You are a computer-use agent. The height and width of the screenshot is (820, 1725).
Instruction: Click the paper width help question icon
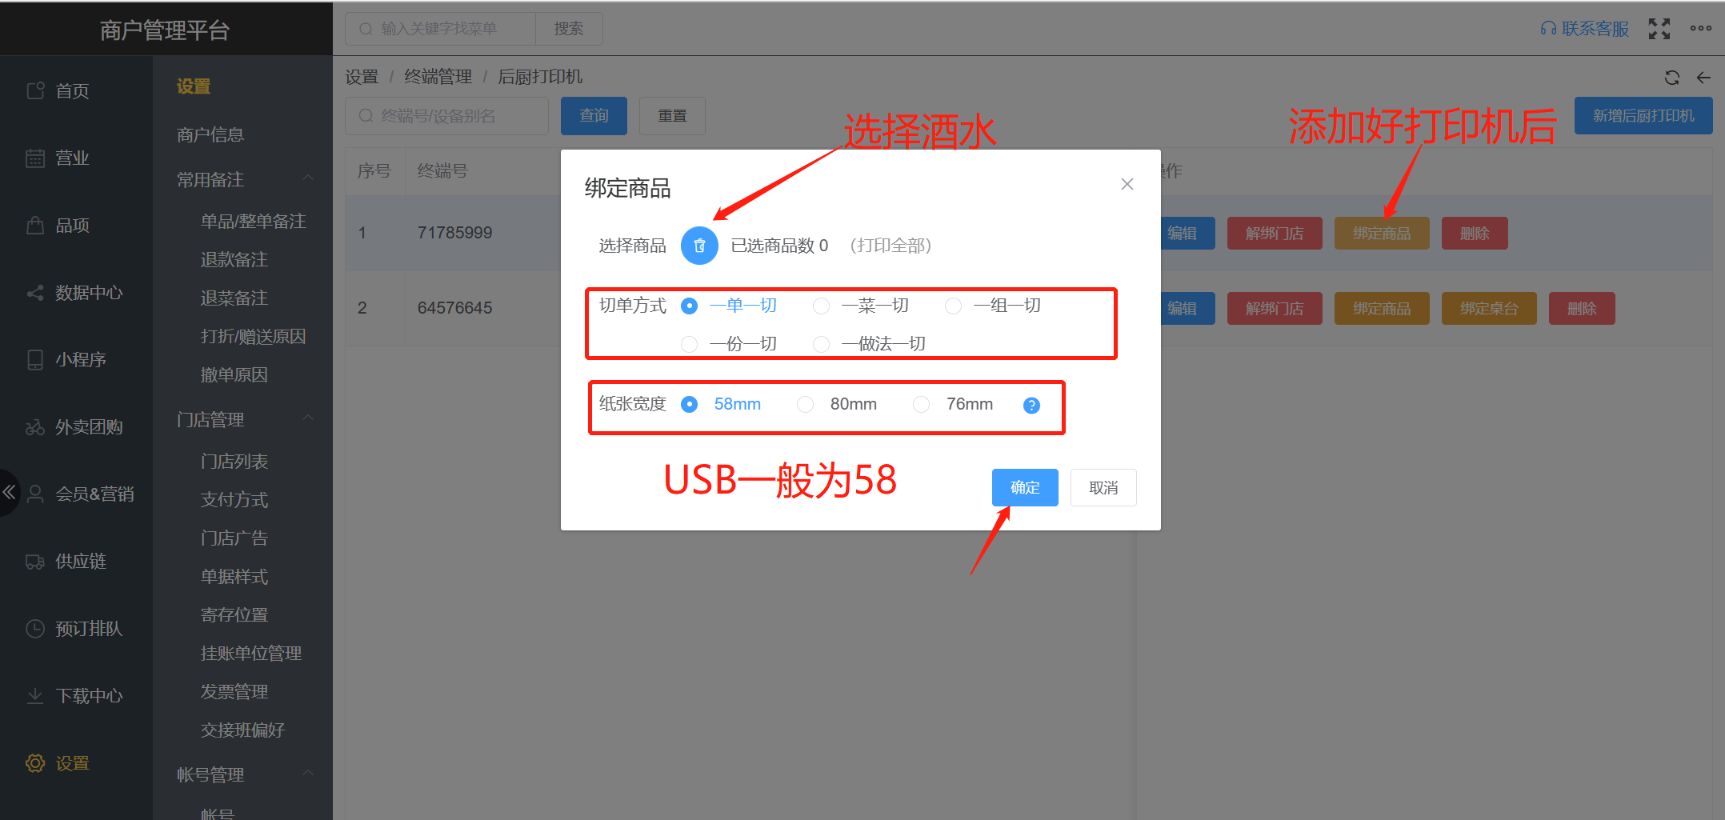tap(1031, 405)
